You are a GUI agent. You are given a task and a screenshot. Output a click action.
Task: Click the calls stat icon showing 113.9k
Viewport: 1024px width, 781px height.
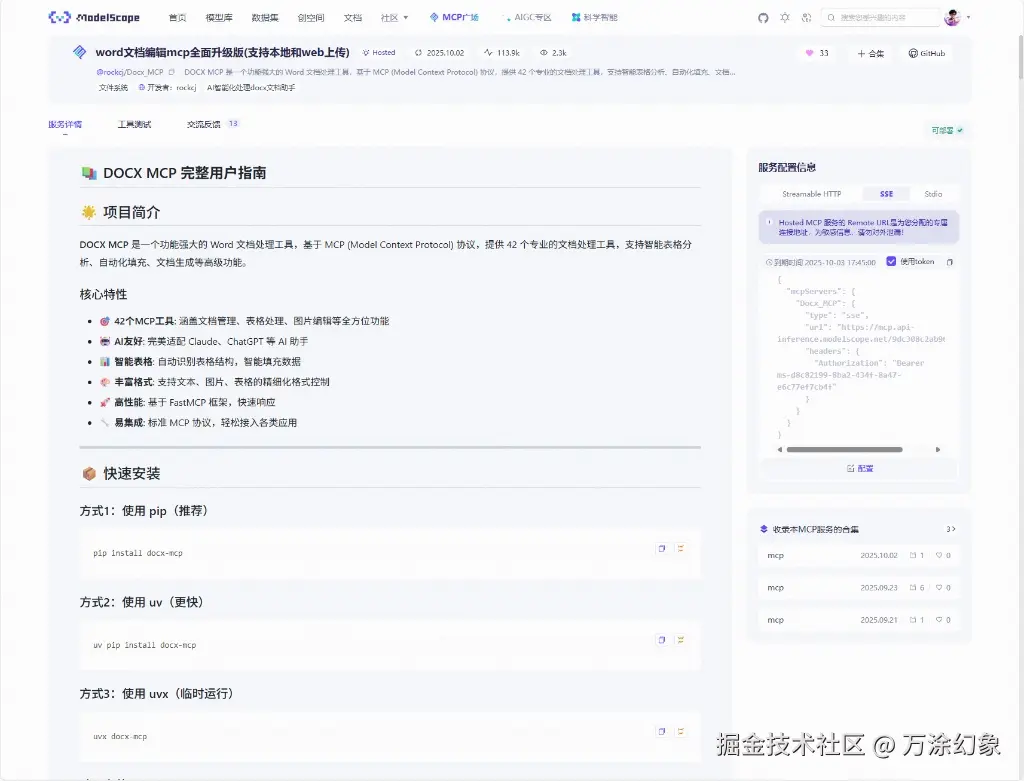(x=488, y=53)
